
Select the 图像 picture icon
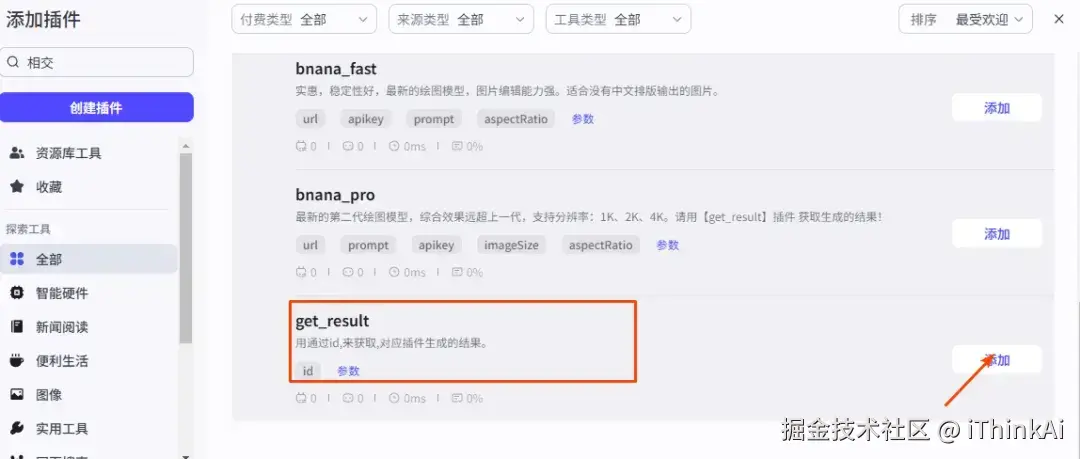(x=17, y=394)
